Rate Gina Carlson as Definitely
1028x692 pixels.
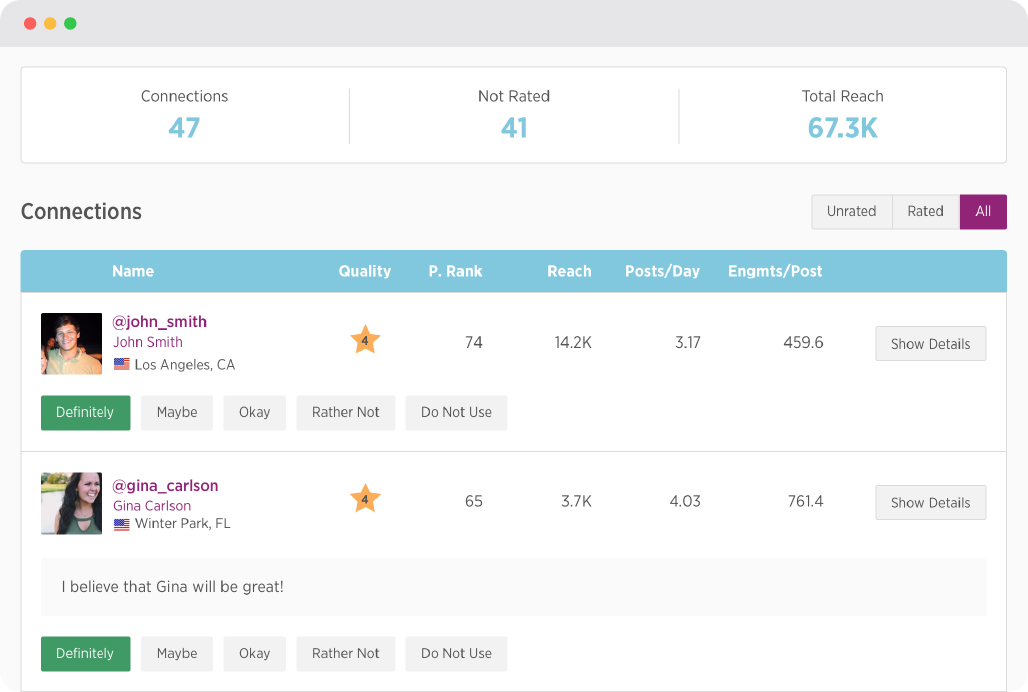point(85,654)
